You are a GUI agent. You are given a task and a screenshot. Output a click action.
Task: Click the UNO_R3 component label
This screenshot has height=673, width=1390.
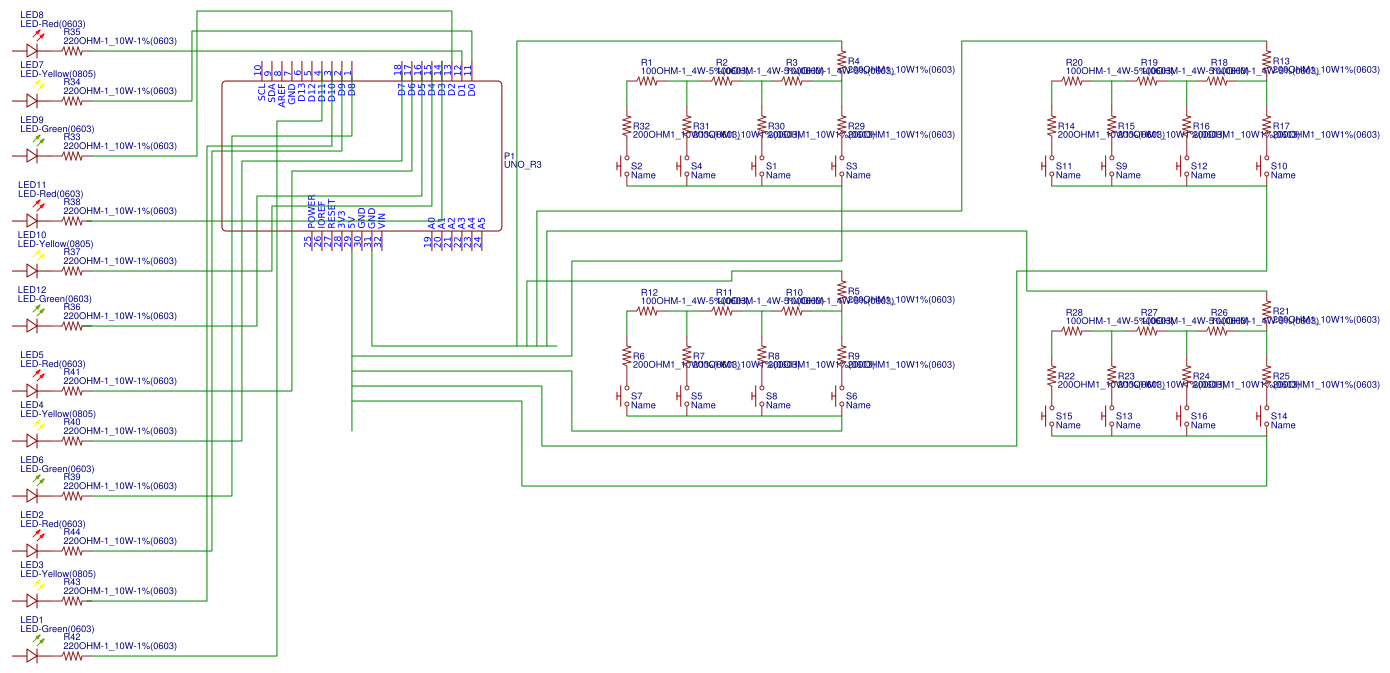[523, 164]
